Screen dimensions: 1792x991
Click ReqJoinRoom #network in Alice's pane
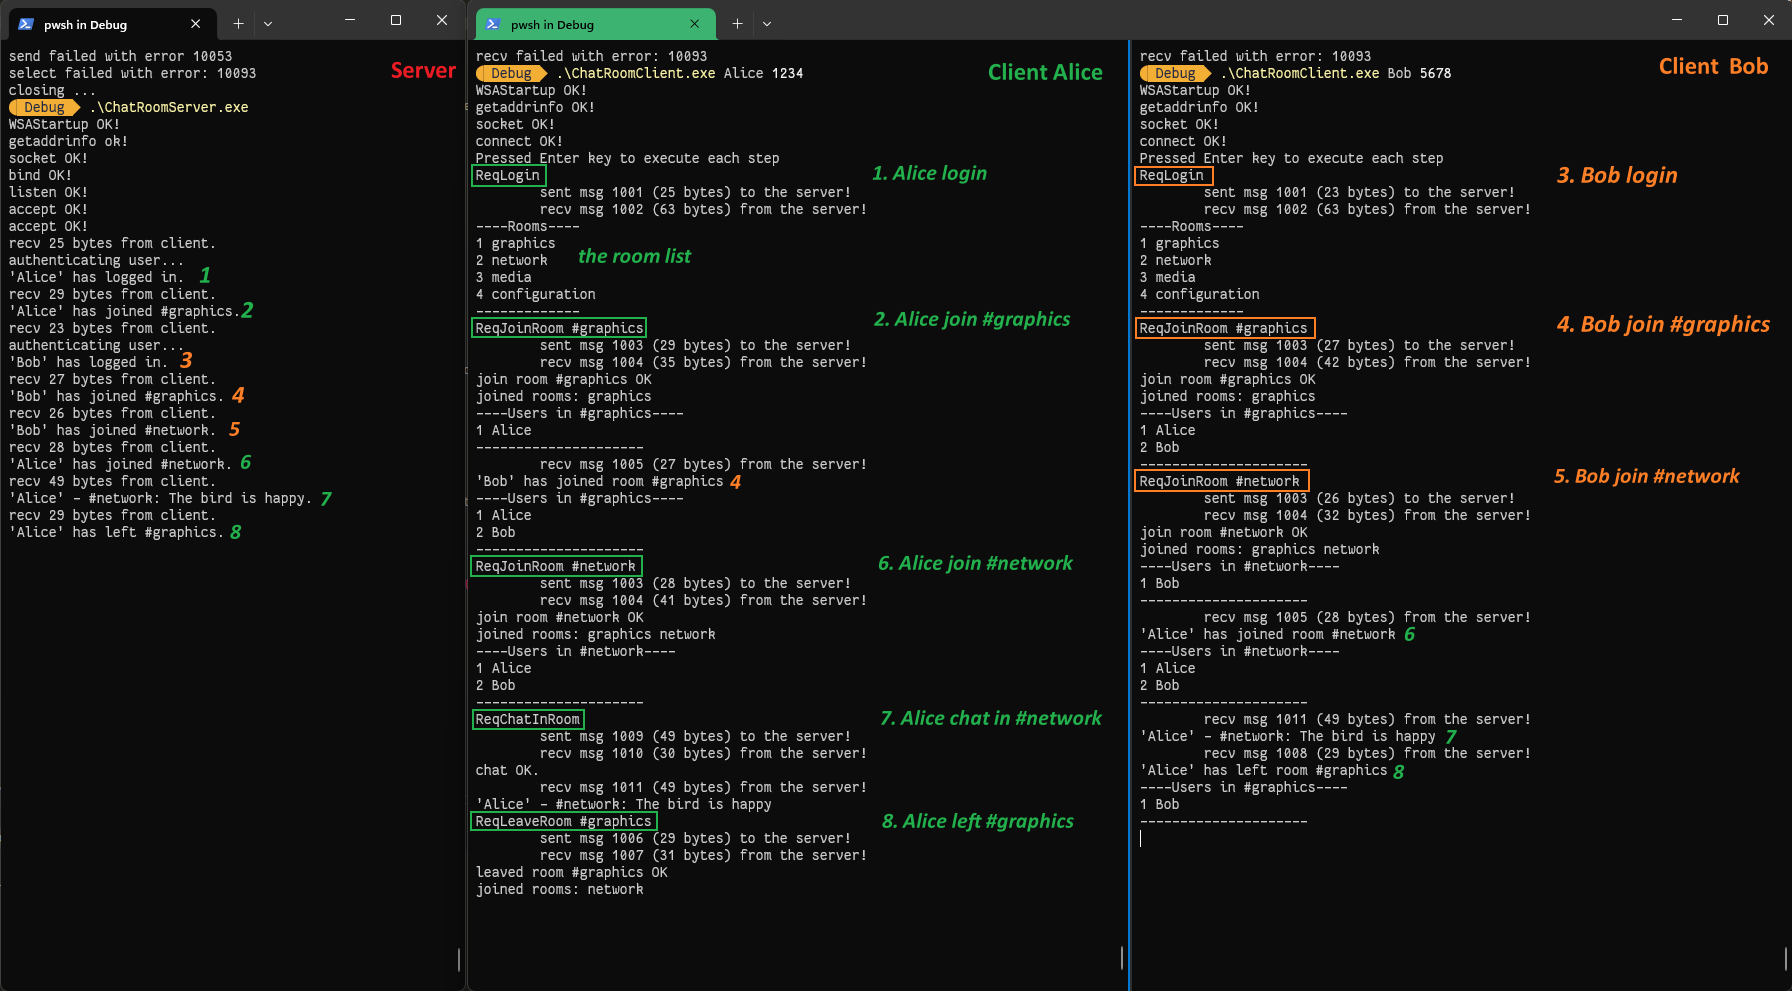[x=555, y=566]
